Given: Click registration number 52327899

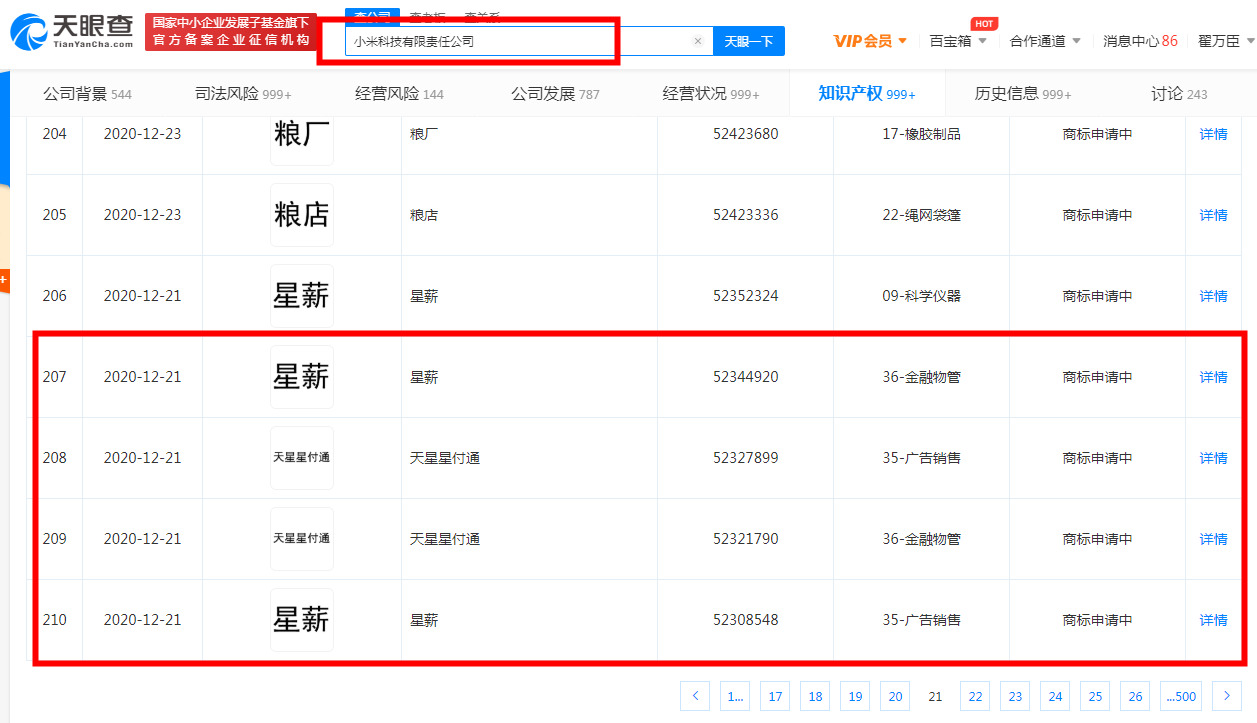Looking at the screenshot, I should click(745, 458).
